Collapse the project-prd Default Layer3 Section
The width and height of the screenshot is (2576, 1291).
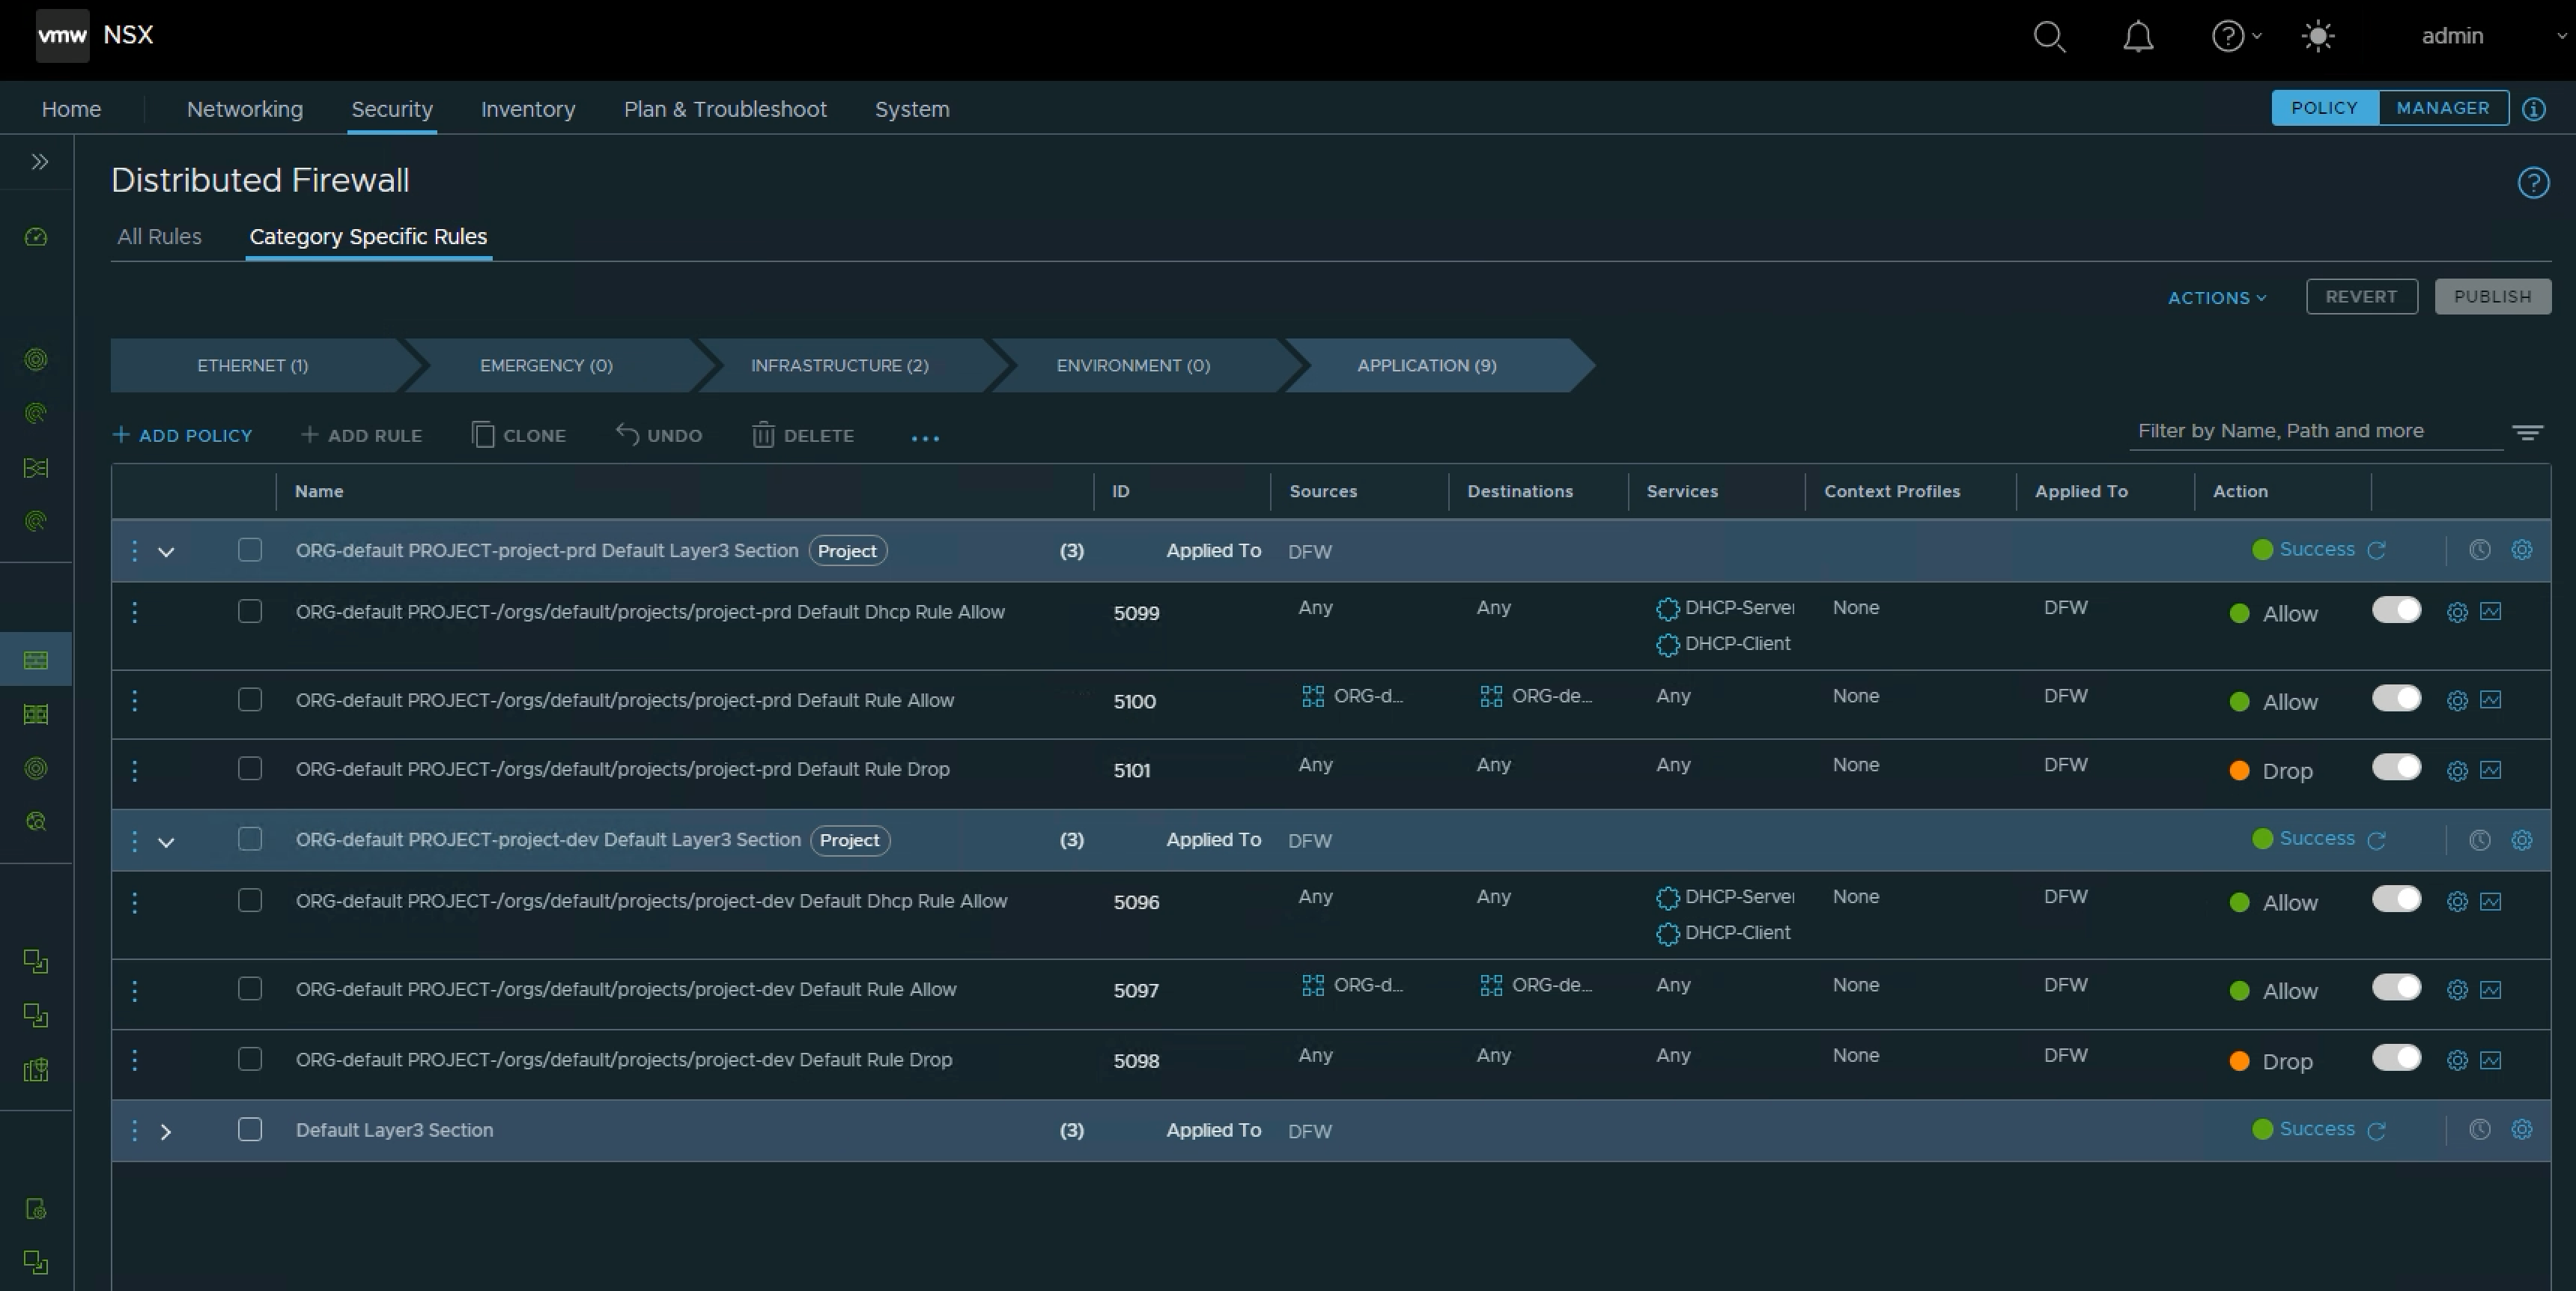point(166,552)
